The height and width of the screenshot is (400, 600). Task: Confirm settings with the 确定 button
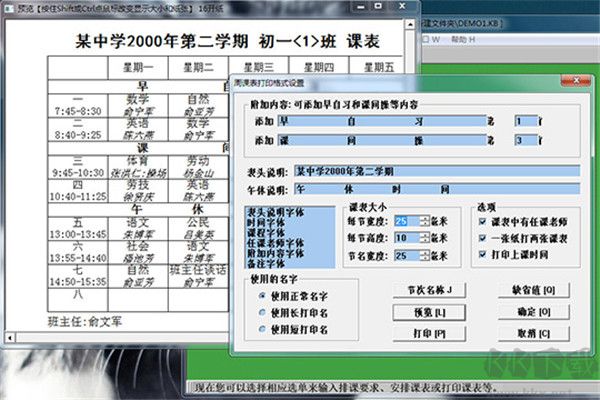tap(530, 312)
